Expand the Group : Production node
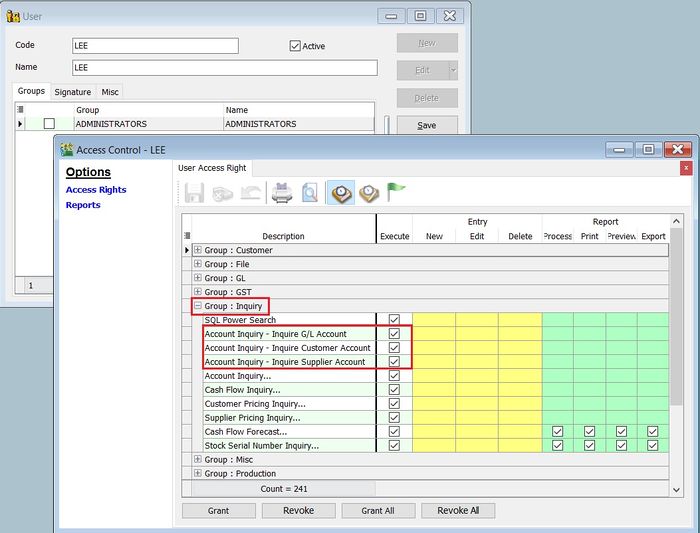The height and width of the screenshot is (533, 700). pos(198,474)
